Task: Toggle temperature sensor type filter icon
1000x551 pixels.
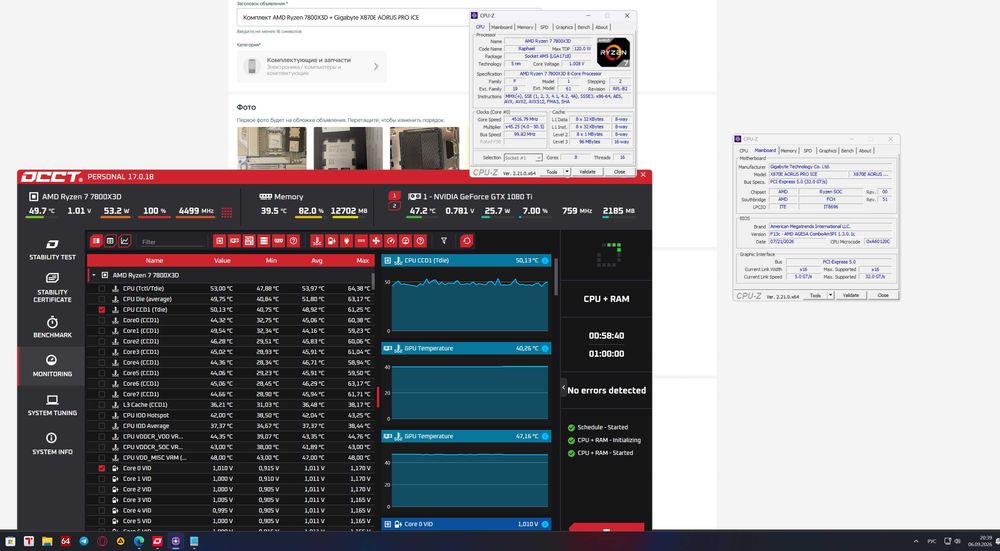Action: [x=317, y=241]
